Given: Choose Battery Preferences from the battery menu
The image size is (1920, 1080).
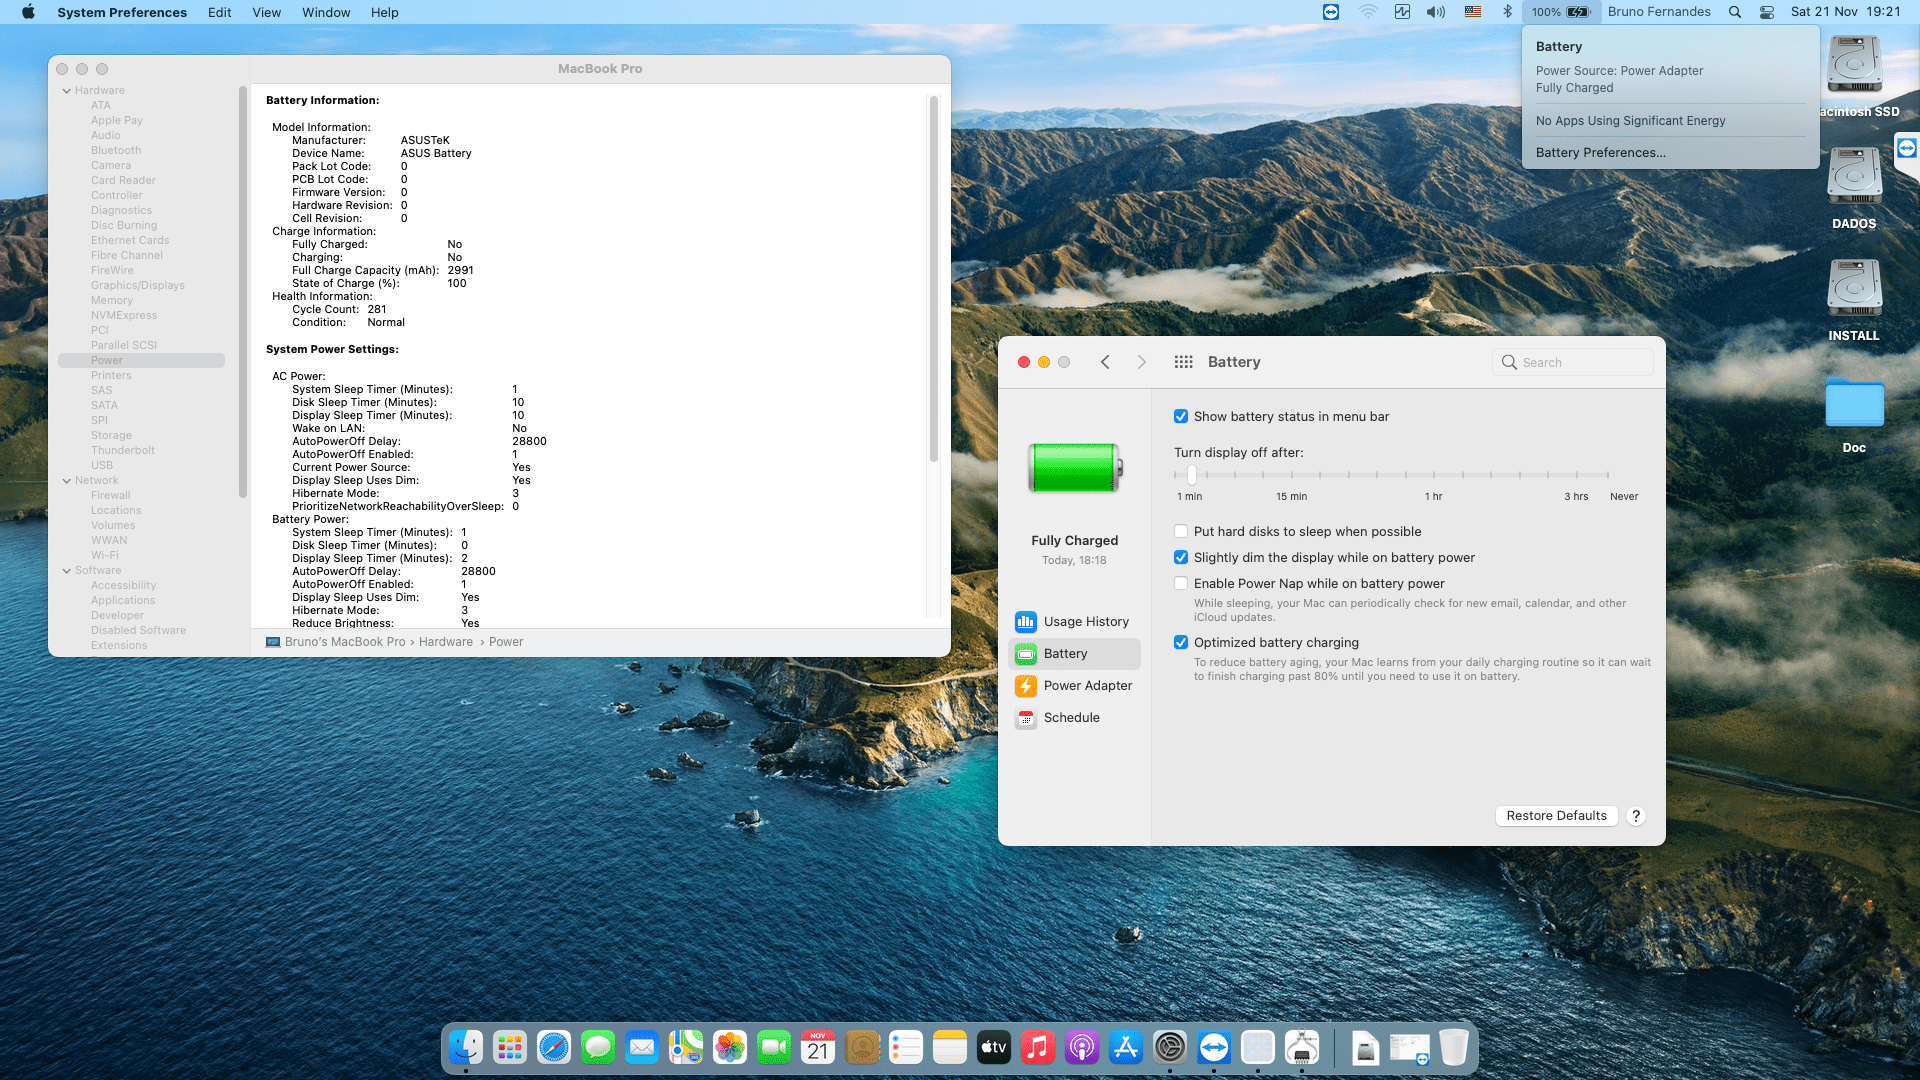Looking at the screenshot, I should pos(1600,152).
